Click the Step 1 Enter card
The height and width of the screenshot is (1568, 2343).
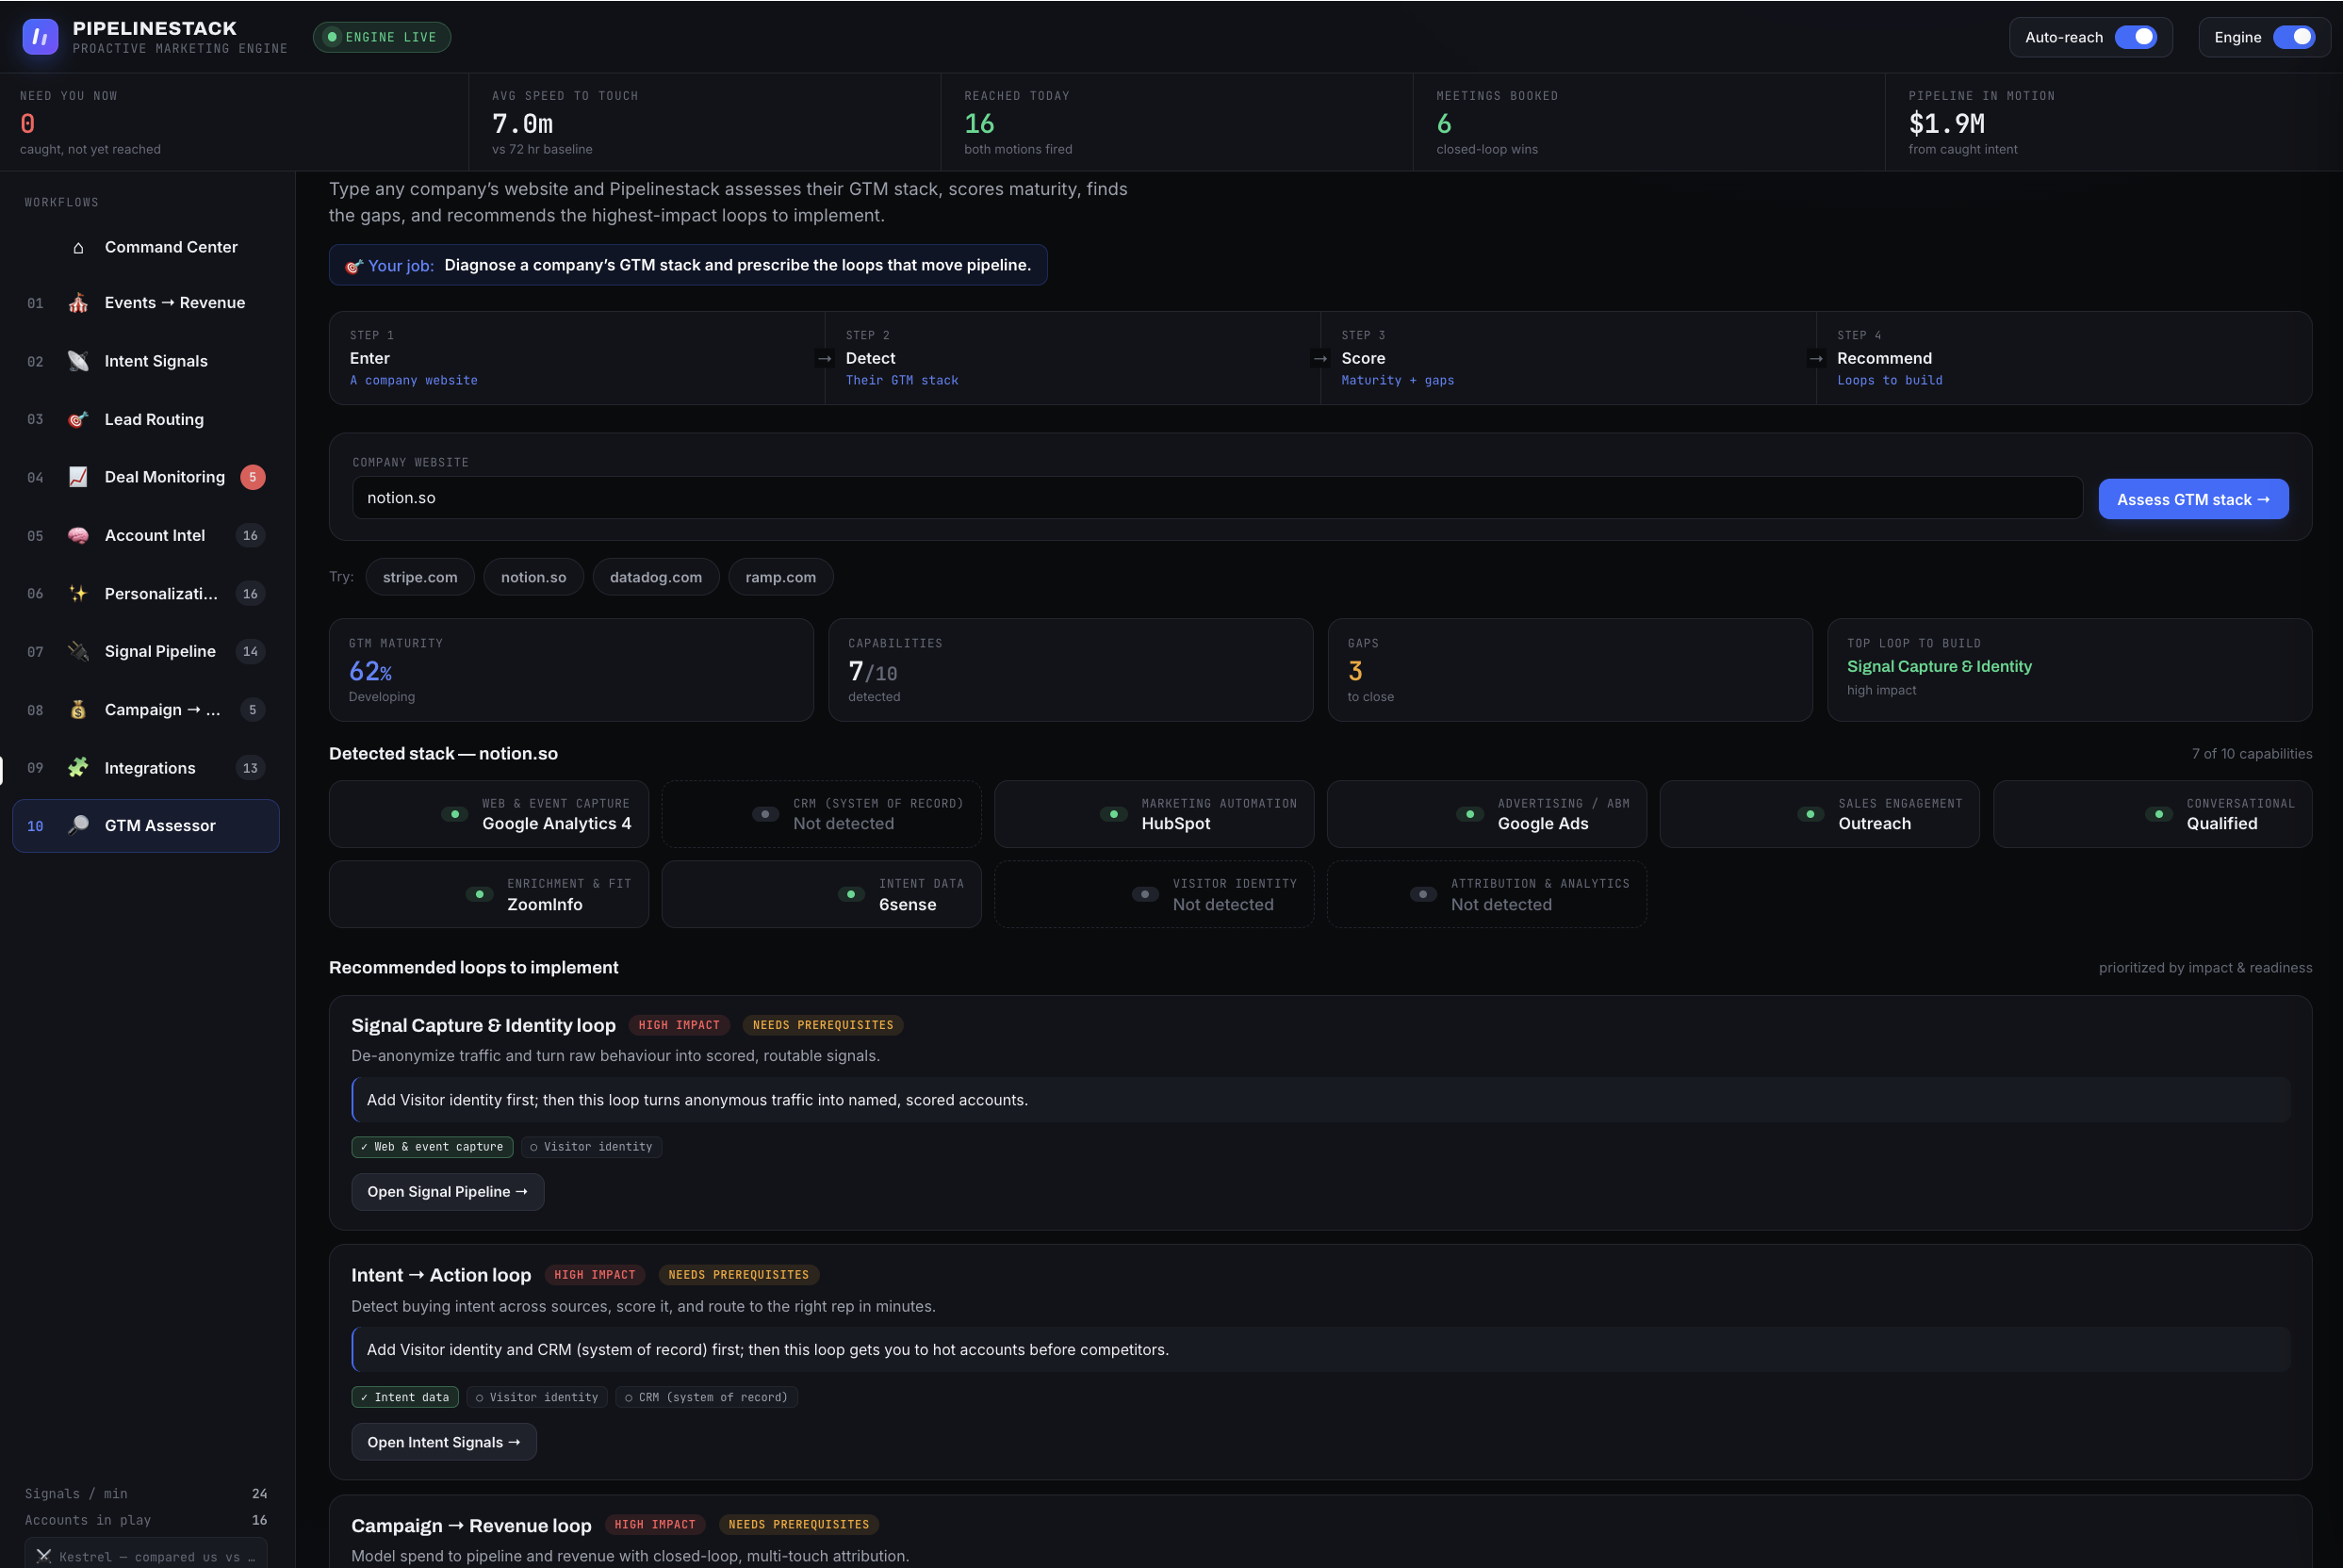point(577,358)
